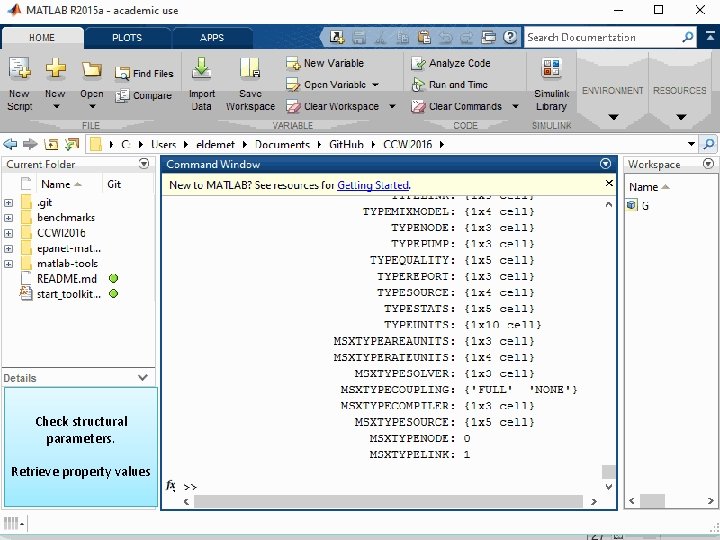Create a New Script

pyautogui.click(x=20, y=84)
